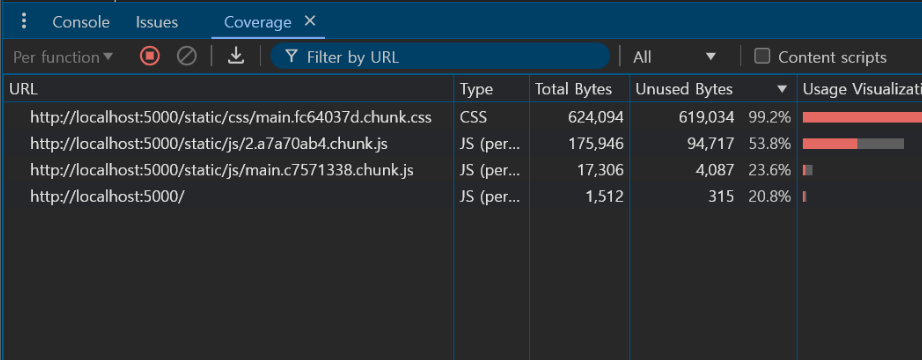The height and width of the screenshot is (360, 922).
Task: Toggle the Unused Bytes sort arrow
Action: click(x=781, y=89)
